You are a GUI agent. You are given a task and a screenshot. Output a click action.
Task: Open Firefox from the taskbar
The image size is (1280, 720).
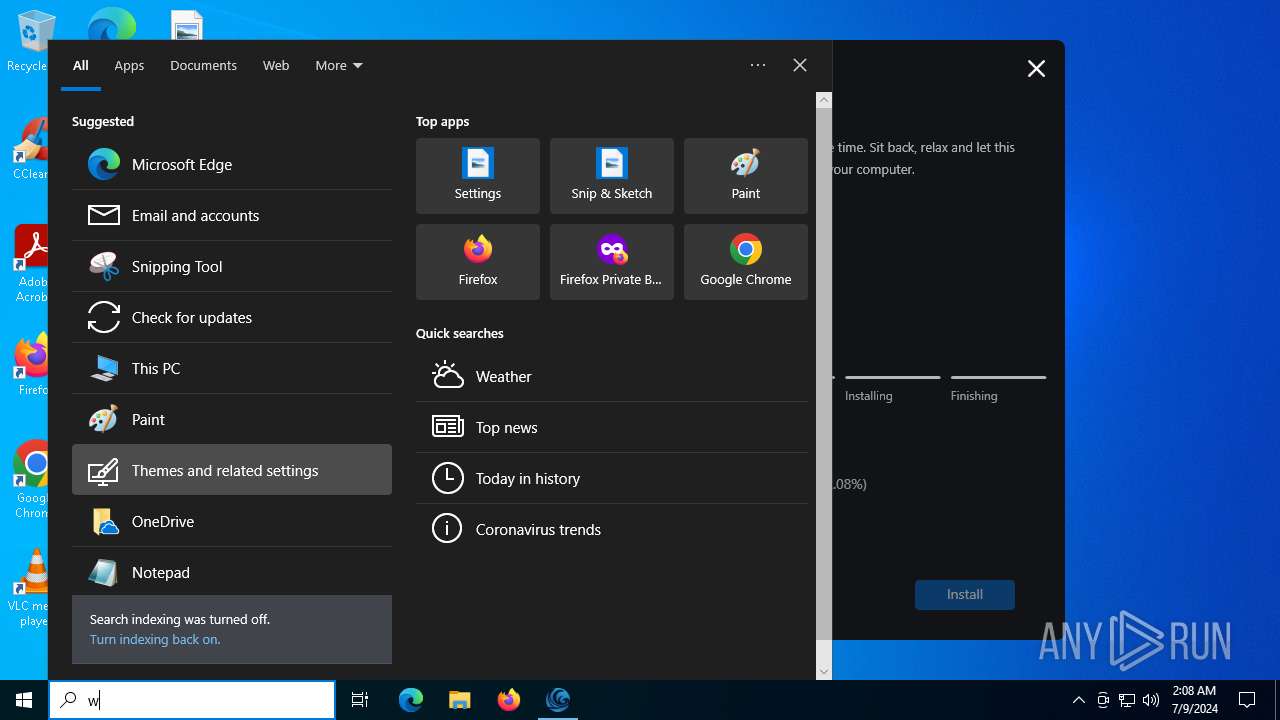pyautogui.click(x=509, y=700)
